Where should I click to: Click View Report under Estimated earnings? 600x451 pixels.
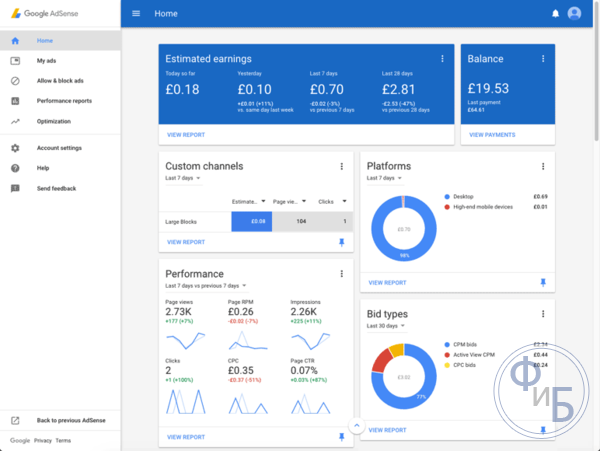(186, 135)
